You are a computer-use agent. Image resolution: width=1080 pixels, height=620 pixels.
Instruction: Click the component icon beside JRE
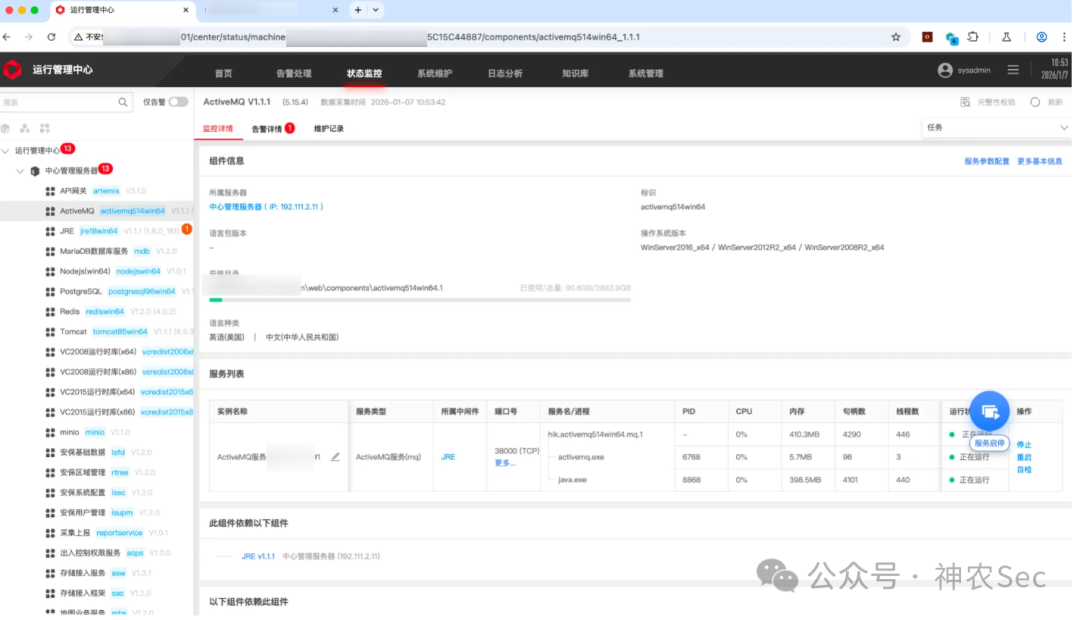(50, 231)
